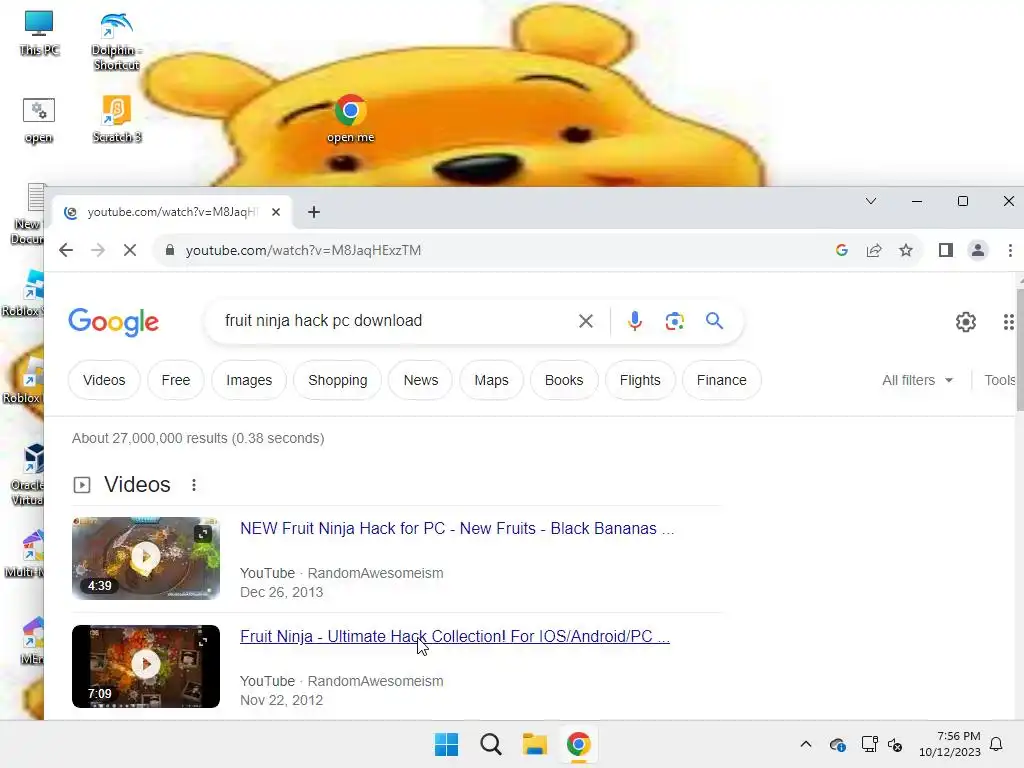Click the address bar URL
Screen dimensions: 1024x768
click(303, 250)
